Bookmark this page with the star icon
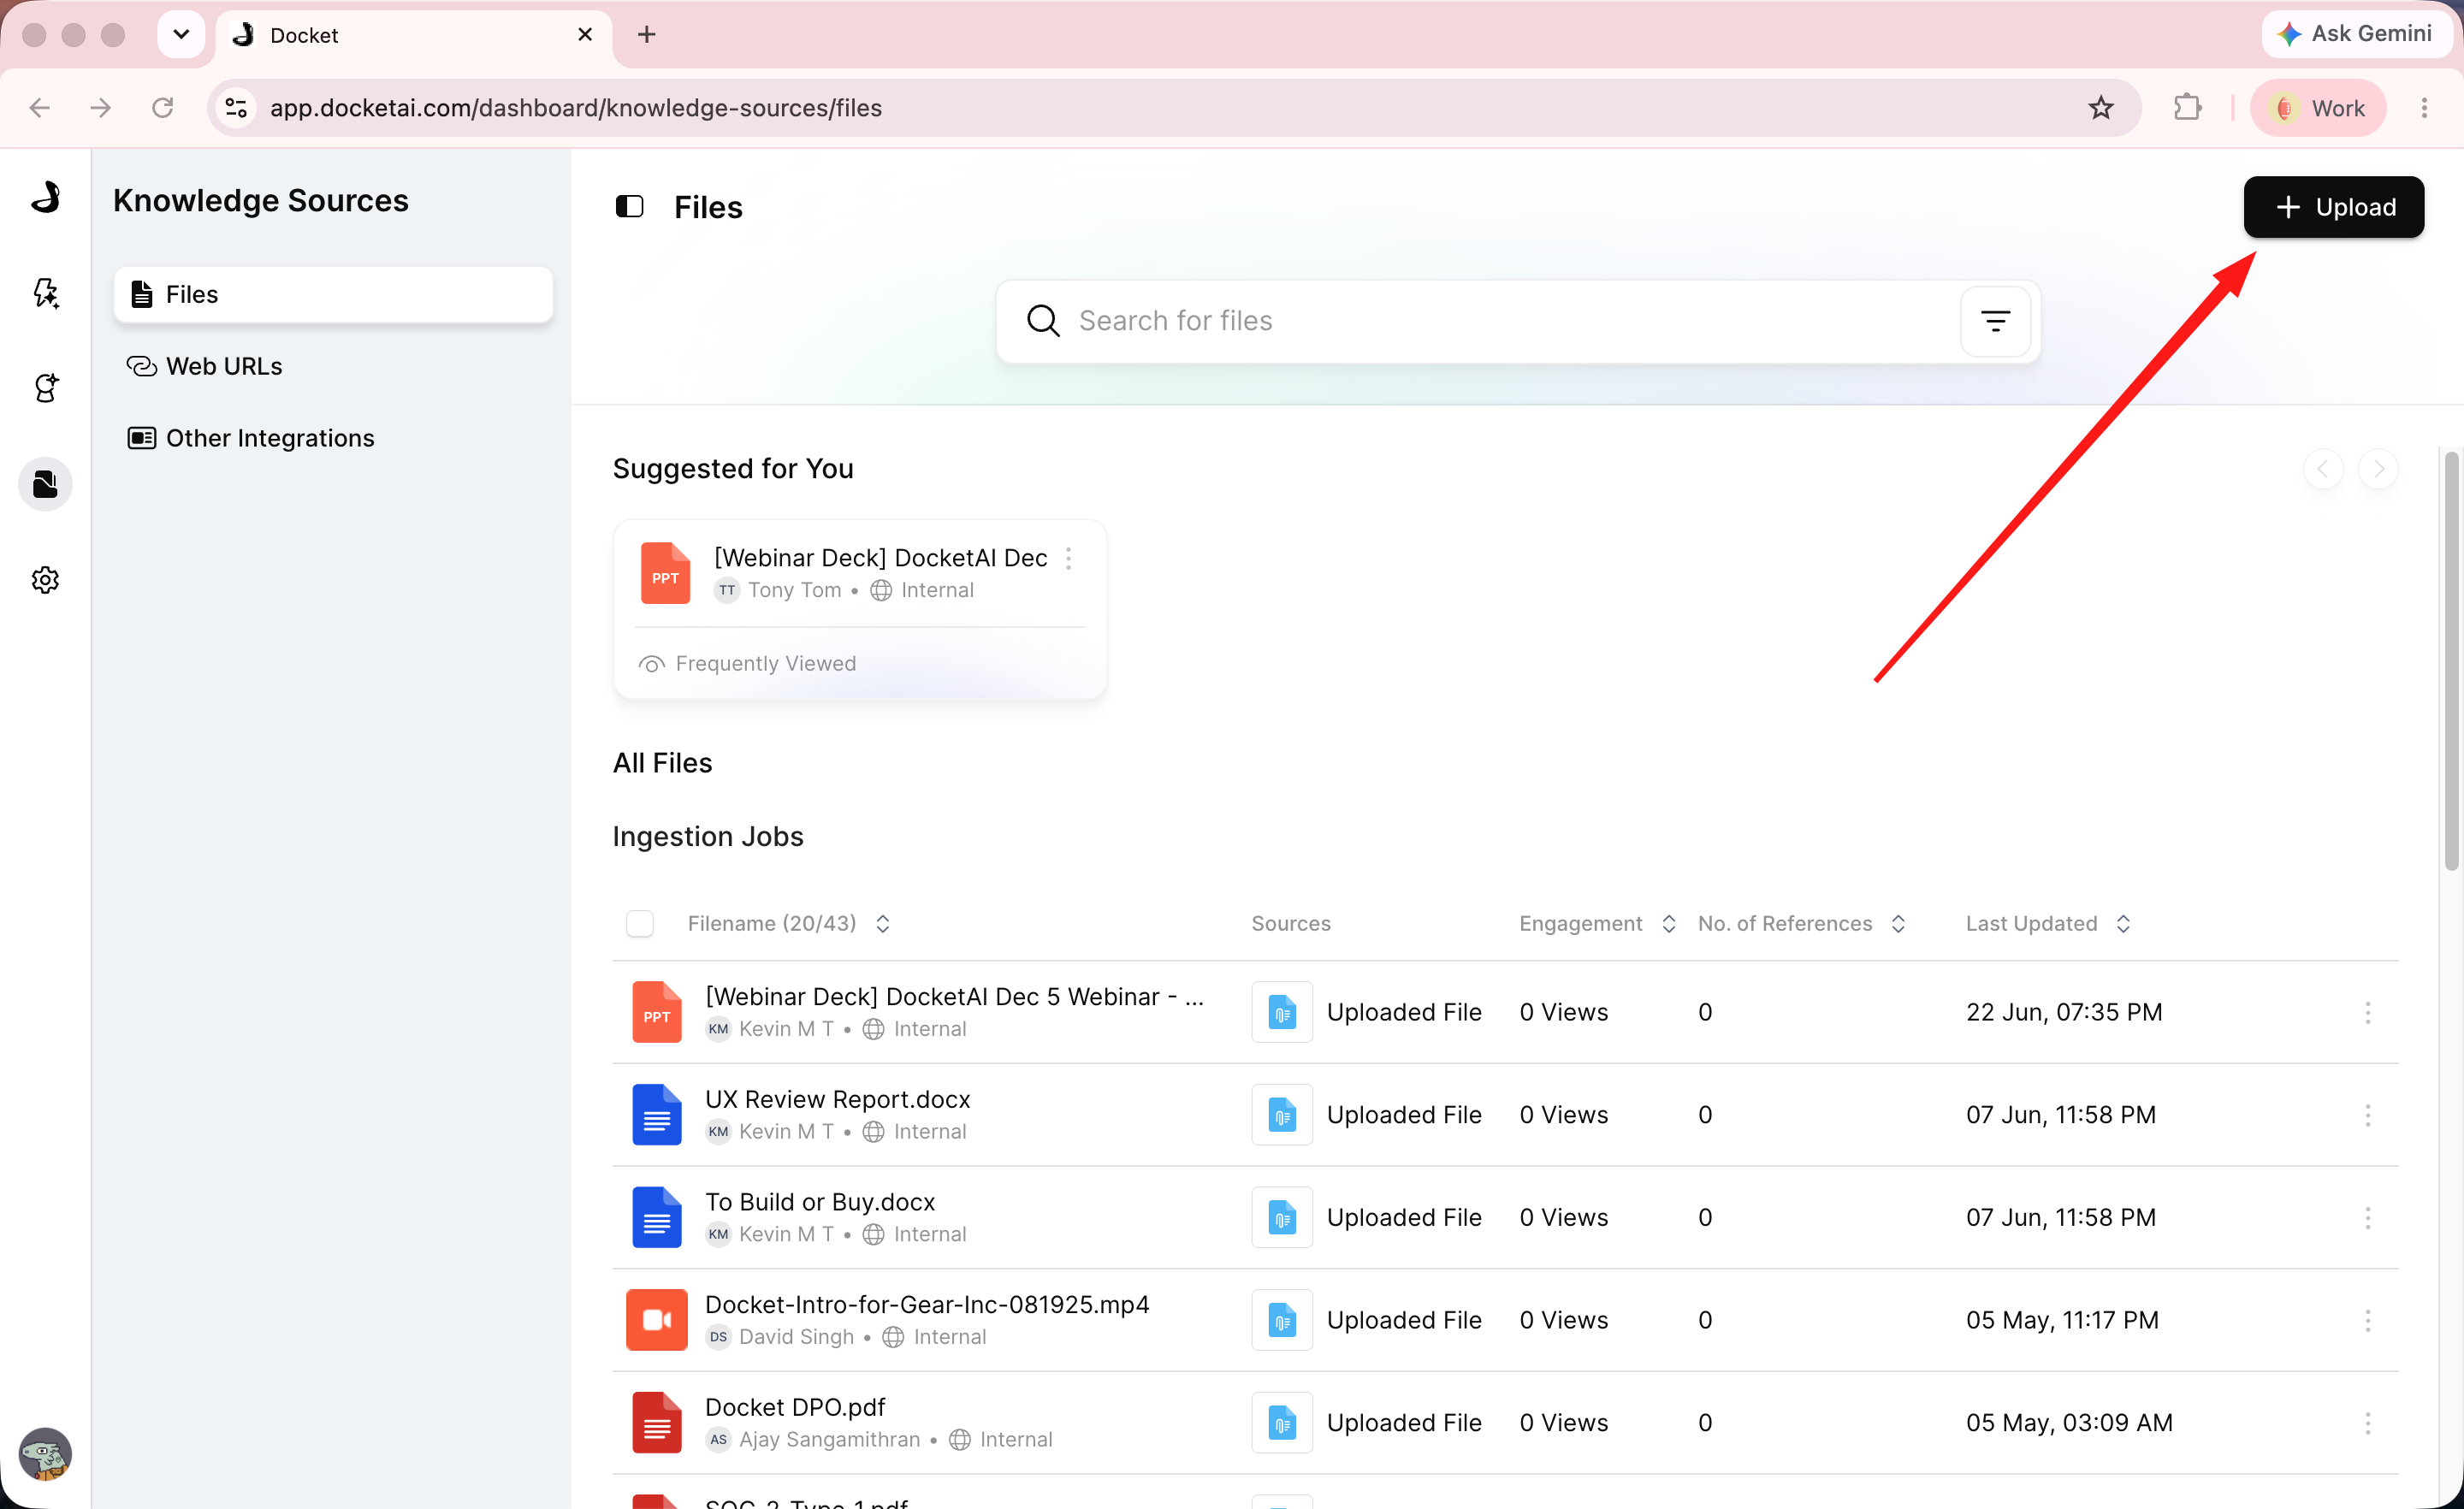 tap(2101, 108)
